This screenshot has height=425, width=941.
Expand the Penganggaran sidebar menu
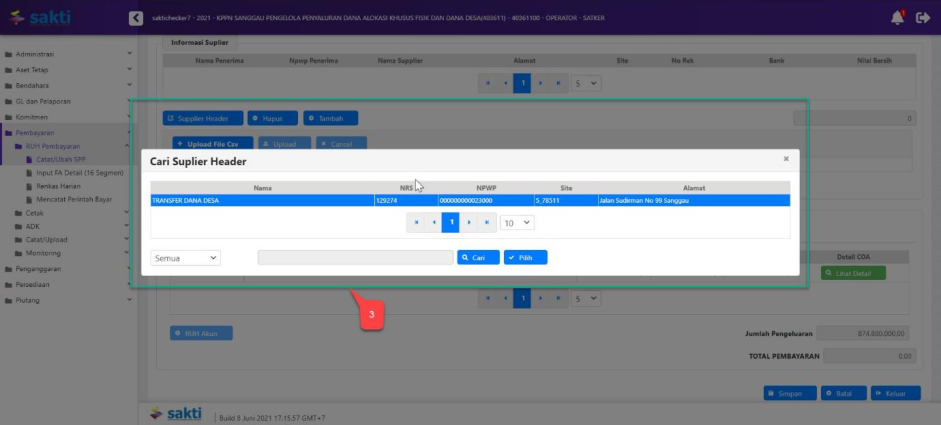pos(66,270)
